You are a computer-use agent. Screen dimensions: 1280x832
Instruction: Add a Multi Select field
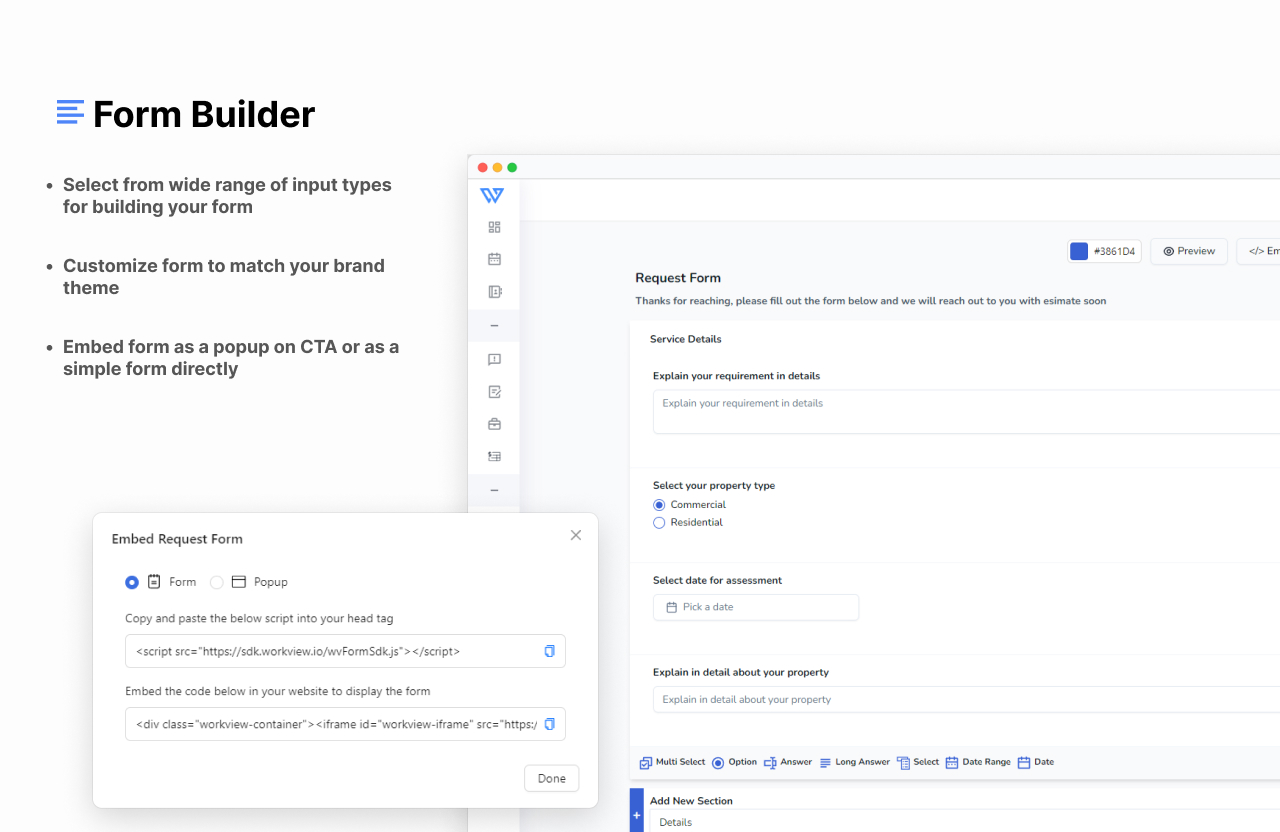tap(672, 762)
